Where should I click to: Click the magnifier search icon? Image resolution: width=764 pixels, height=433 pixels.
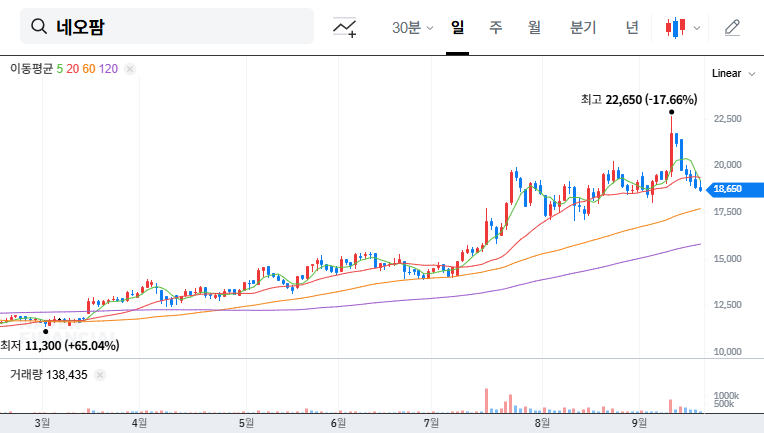point(39,27)
